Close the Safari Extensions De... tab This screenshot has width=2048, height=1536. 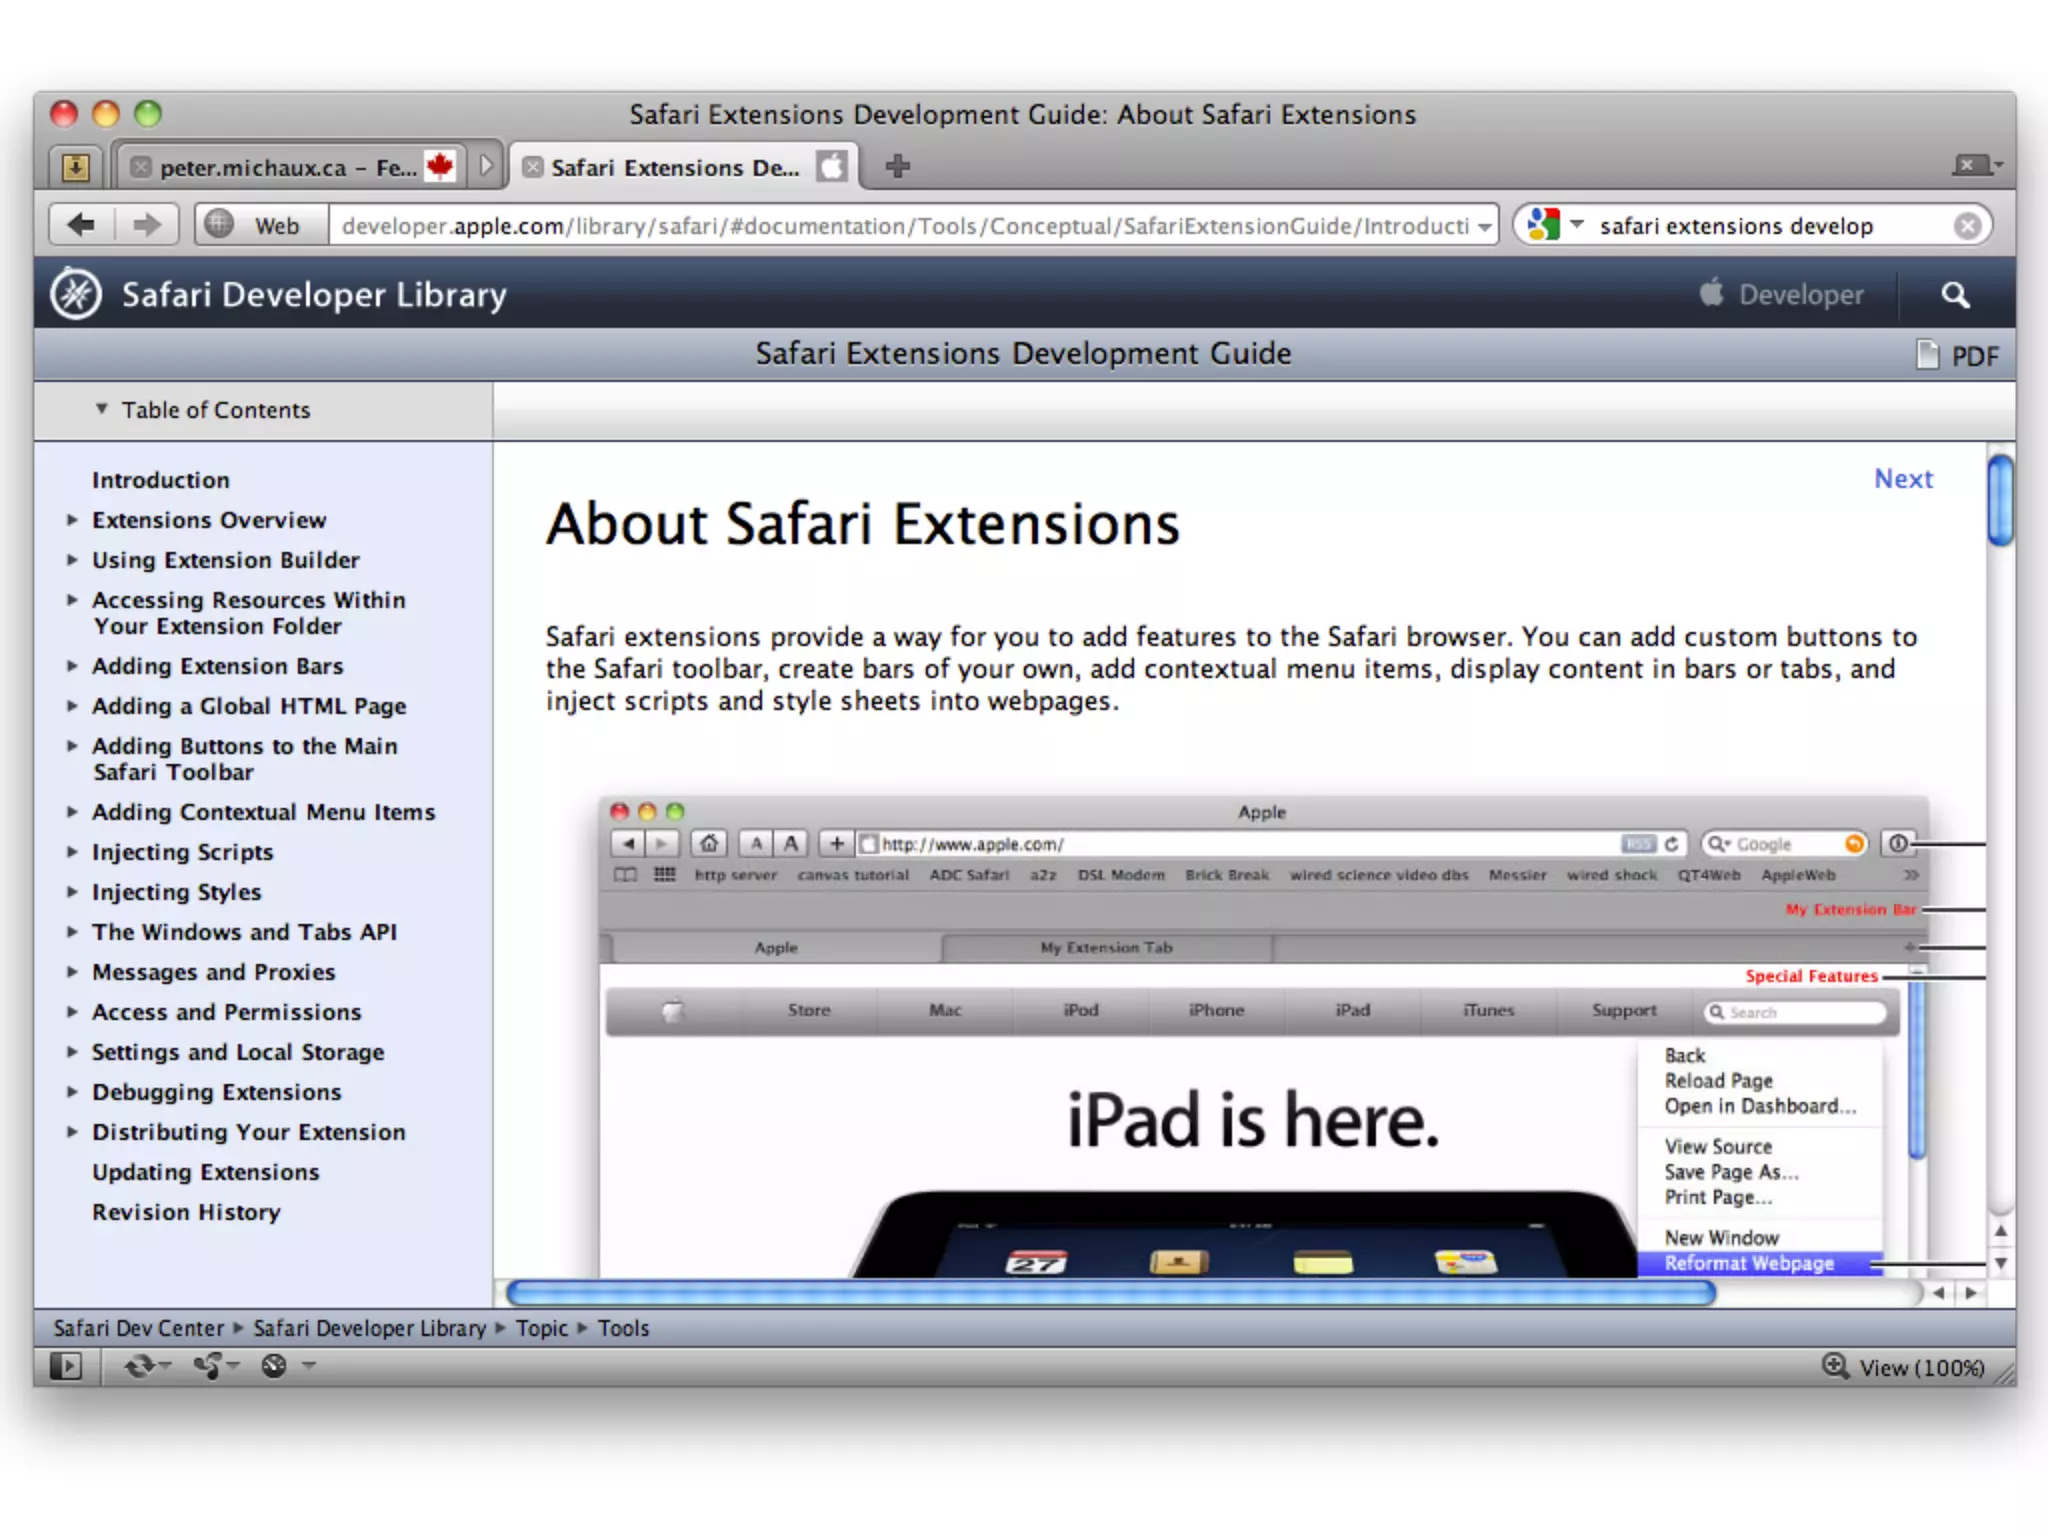tap(534, 167)
